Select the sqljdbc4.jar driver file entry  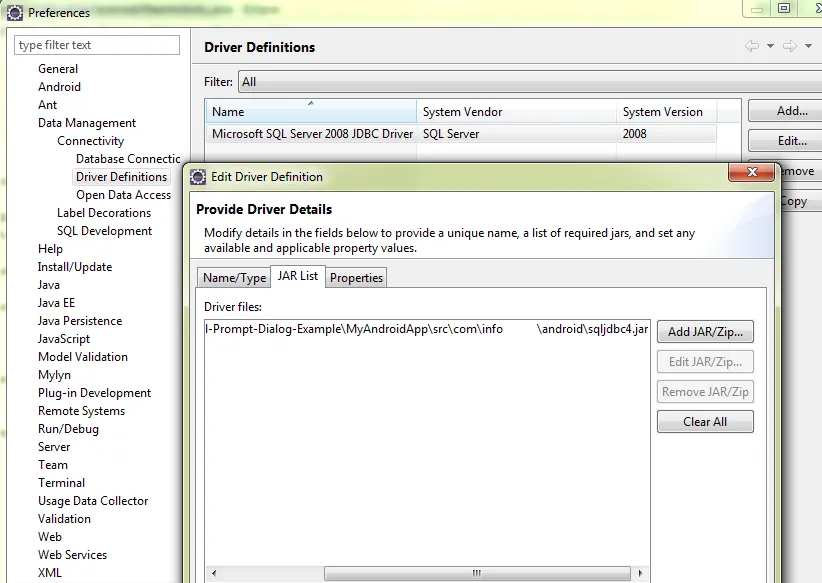(x=426, y=329)
